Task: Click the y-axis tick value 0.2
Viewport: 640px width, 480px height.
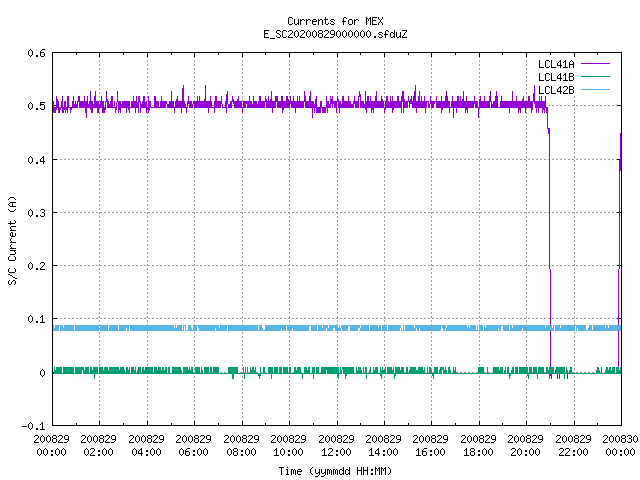Action: click(36, 266)
